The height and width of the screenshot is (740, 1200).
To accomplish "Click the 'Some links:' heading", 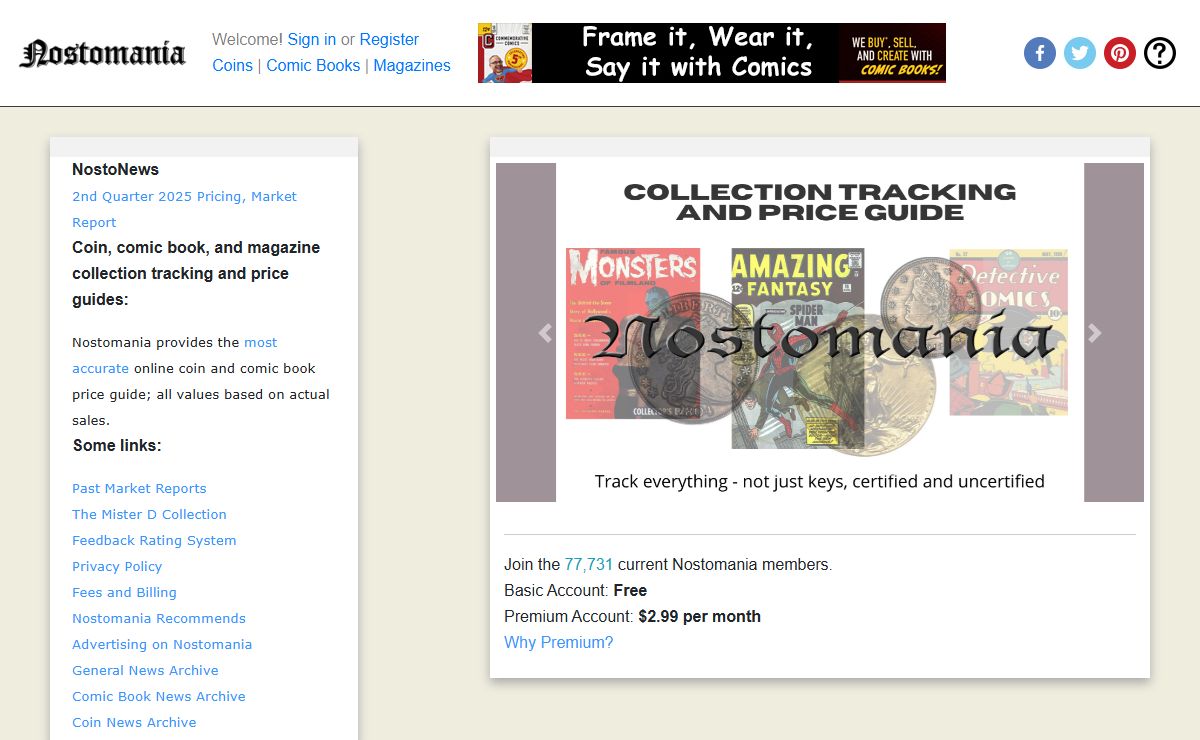I will [x=117, y=445].
